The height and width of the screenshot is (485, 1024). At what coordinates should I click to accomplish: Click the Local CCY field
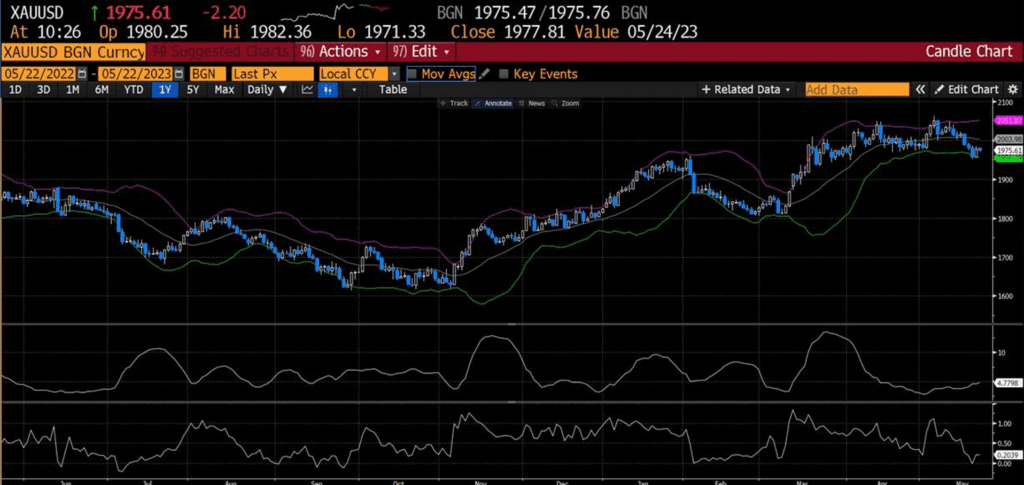point(354,74)
